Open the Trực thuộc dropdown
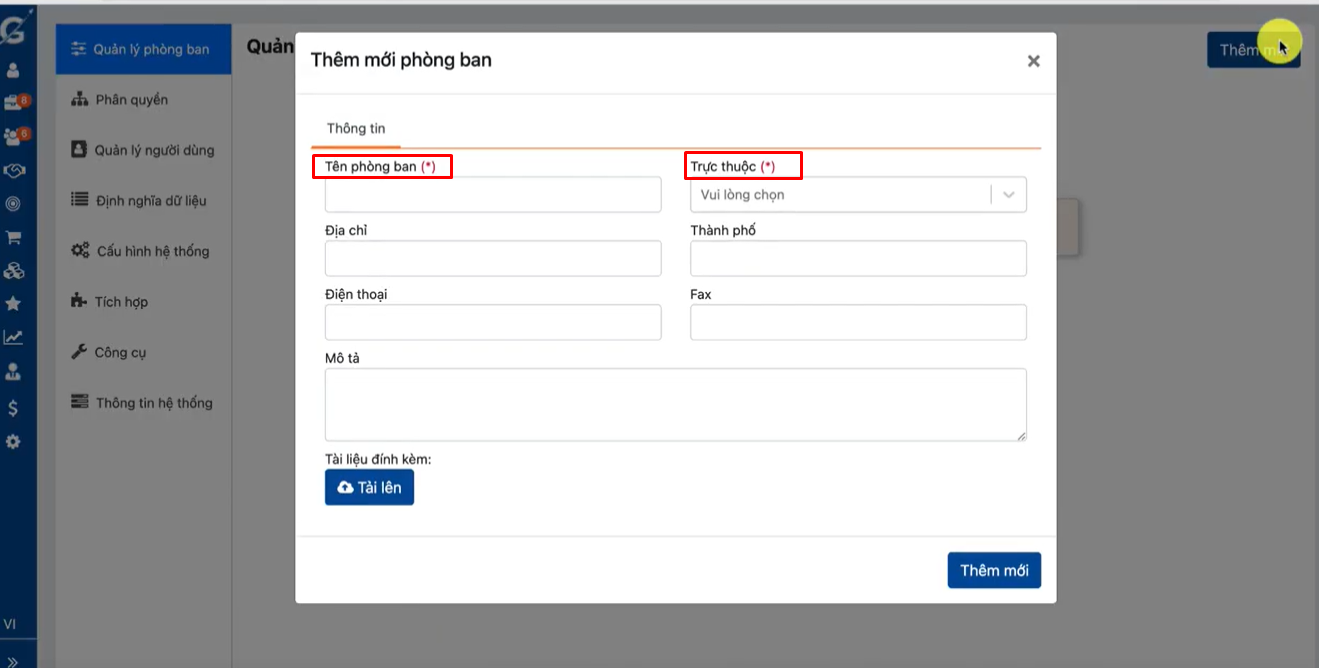The width and height of the screenshot is (1319, 668). (x=857, y=195)
